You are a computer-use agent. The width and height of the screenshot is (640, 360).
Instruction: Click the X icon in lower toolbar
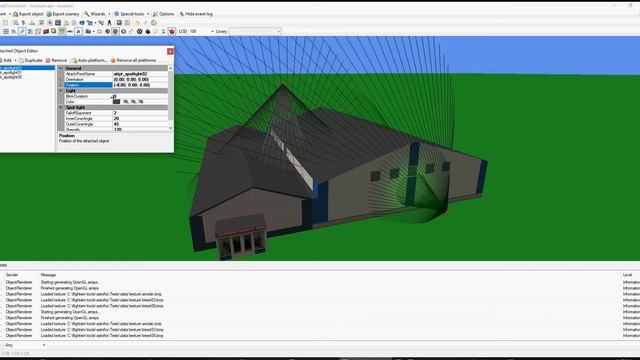(78, 31)
